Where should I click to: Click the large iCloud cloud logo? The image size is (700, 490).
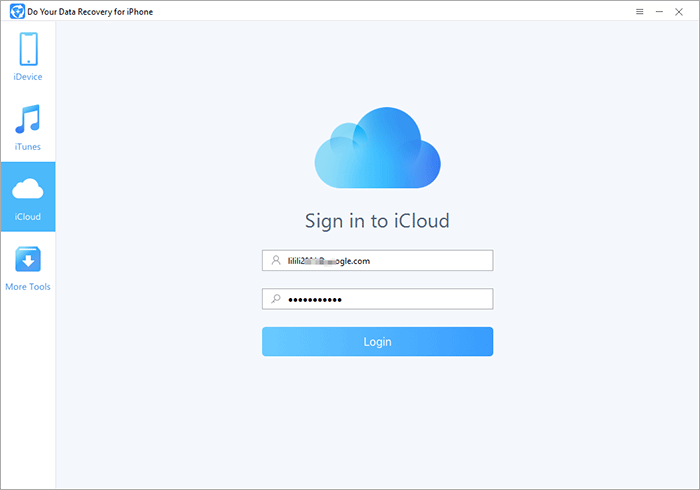pyautogui.click(x=378, y=148)
